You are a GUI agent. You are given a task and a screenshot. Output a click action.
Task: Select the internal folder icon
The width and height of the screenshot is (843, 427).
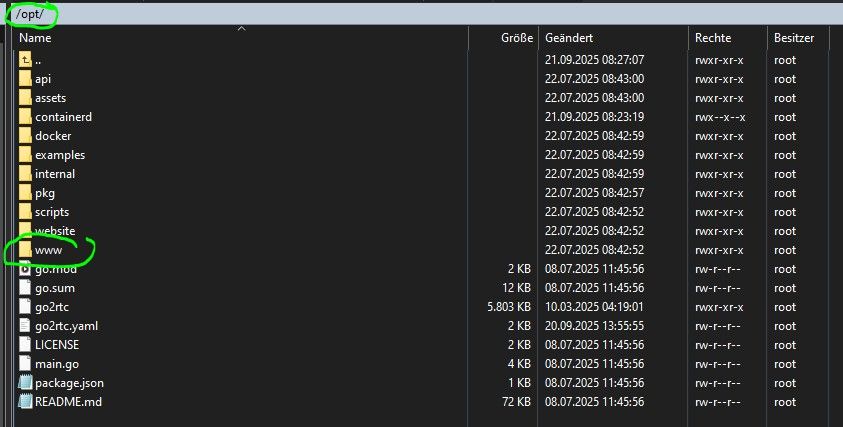pyautogui.click(x=25, y=174)
